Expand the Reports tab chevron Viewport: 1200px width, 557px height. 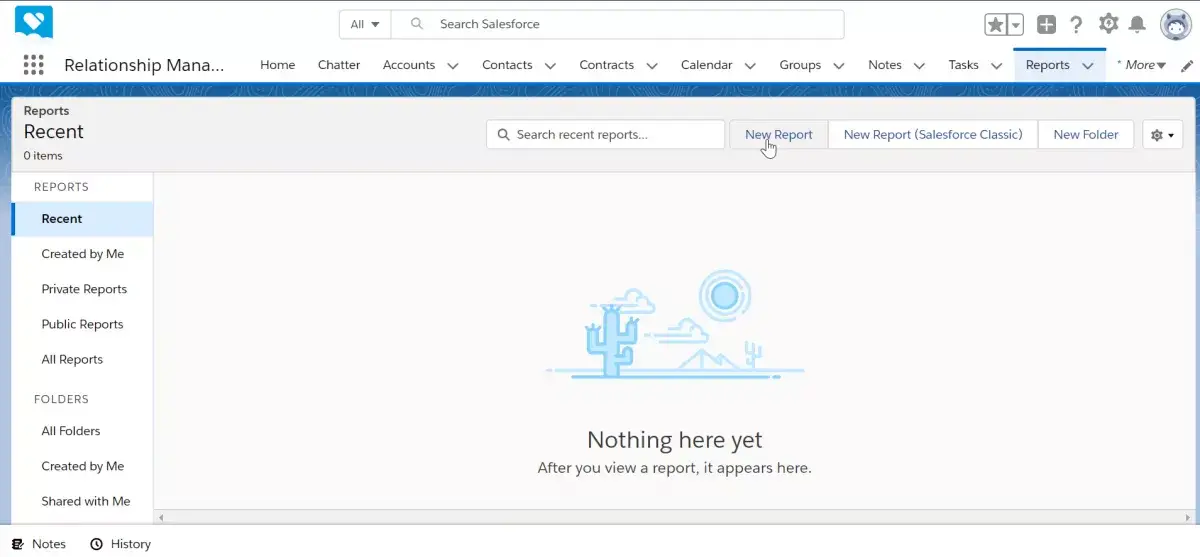point(1087,66)
